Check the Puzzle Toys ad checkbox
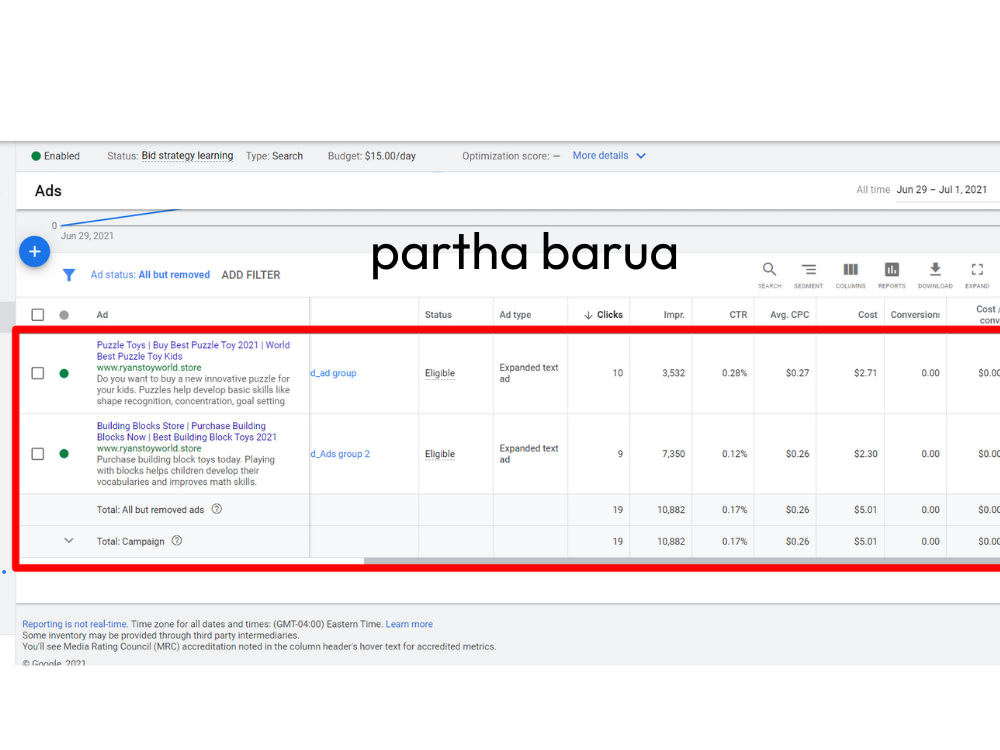Screen dimensions: 1000x750 pos(38,373)
